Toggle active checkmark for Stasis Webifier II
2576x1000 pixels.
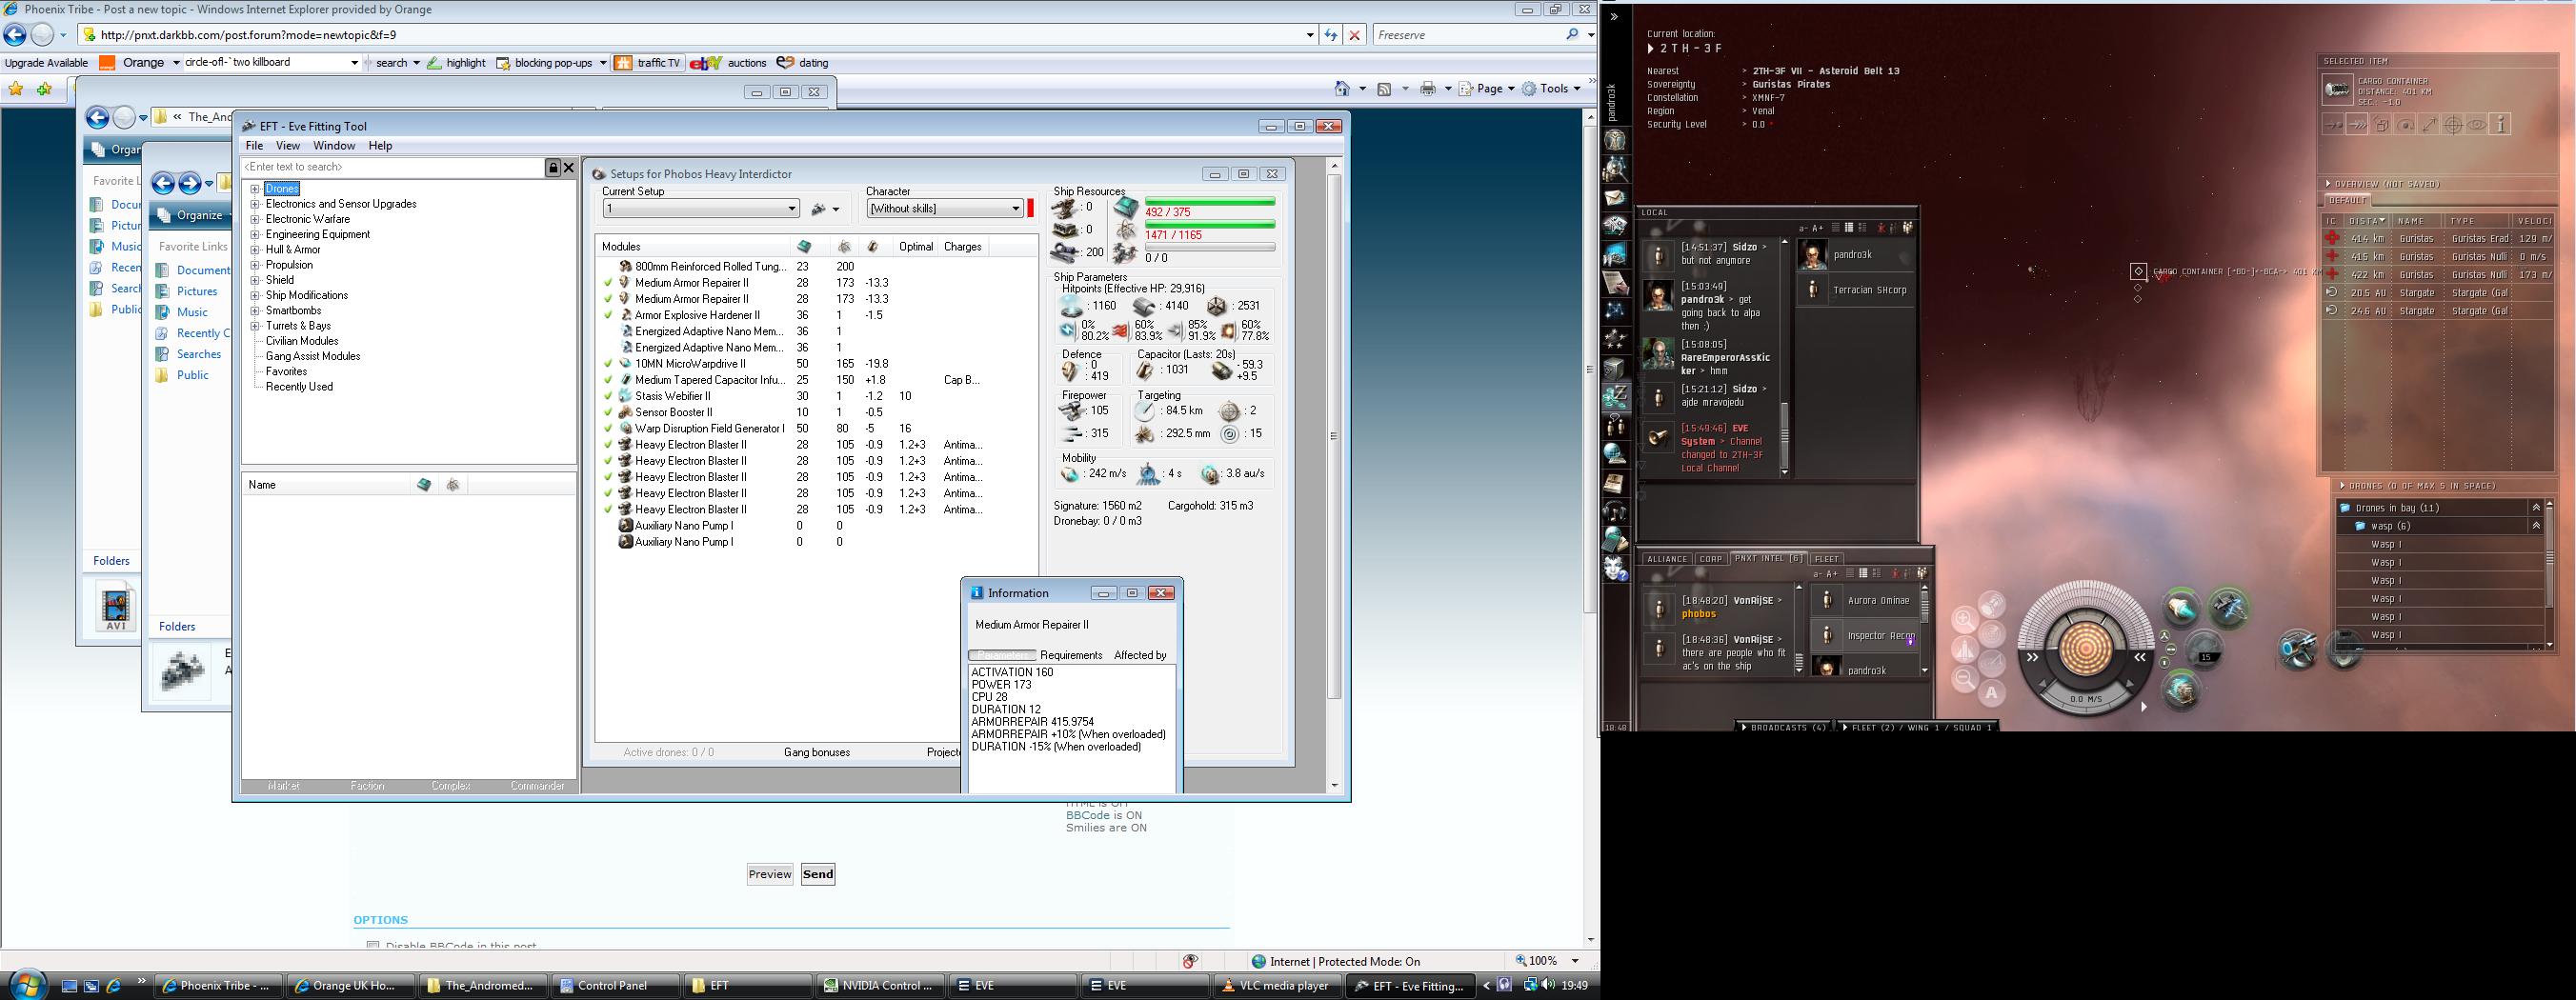pyautogui.click(x=608, y=396)
